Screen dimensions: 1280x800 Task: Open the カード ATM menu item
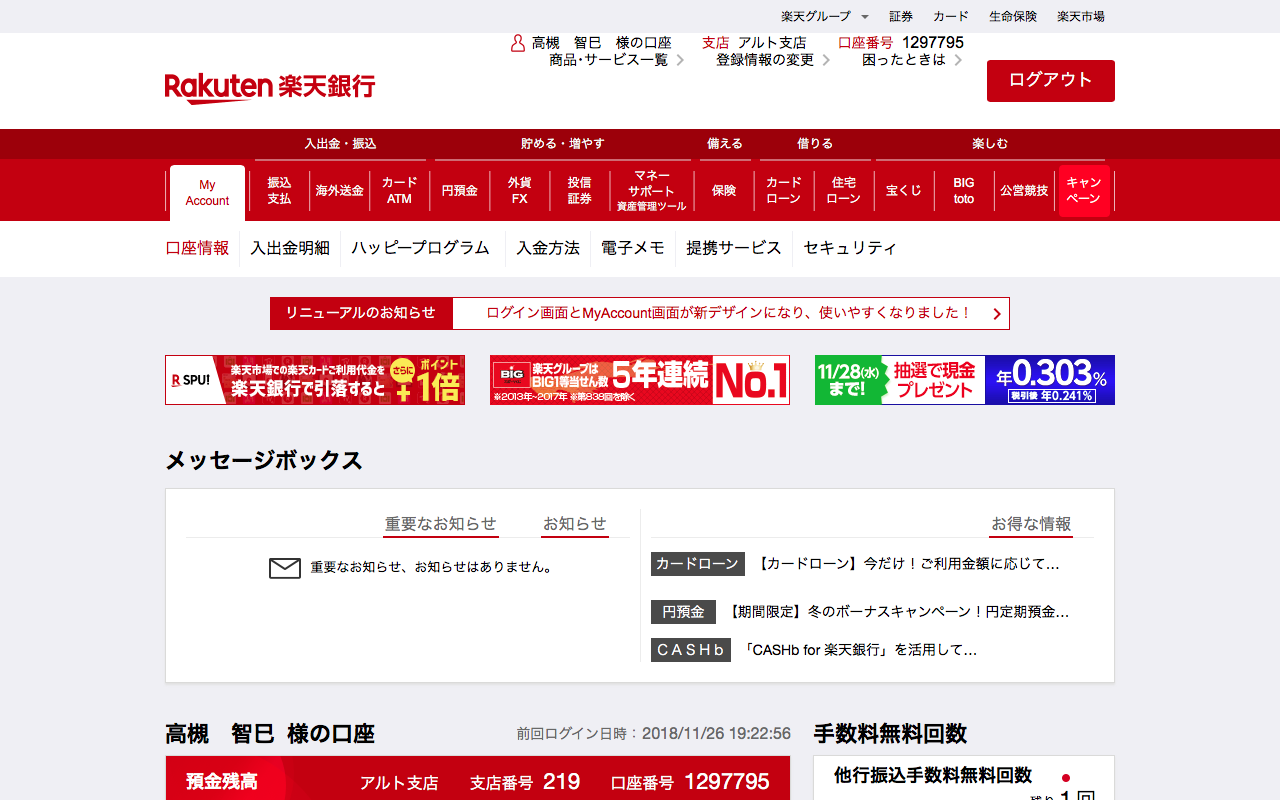point(399,191)
